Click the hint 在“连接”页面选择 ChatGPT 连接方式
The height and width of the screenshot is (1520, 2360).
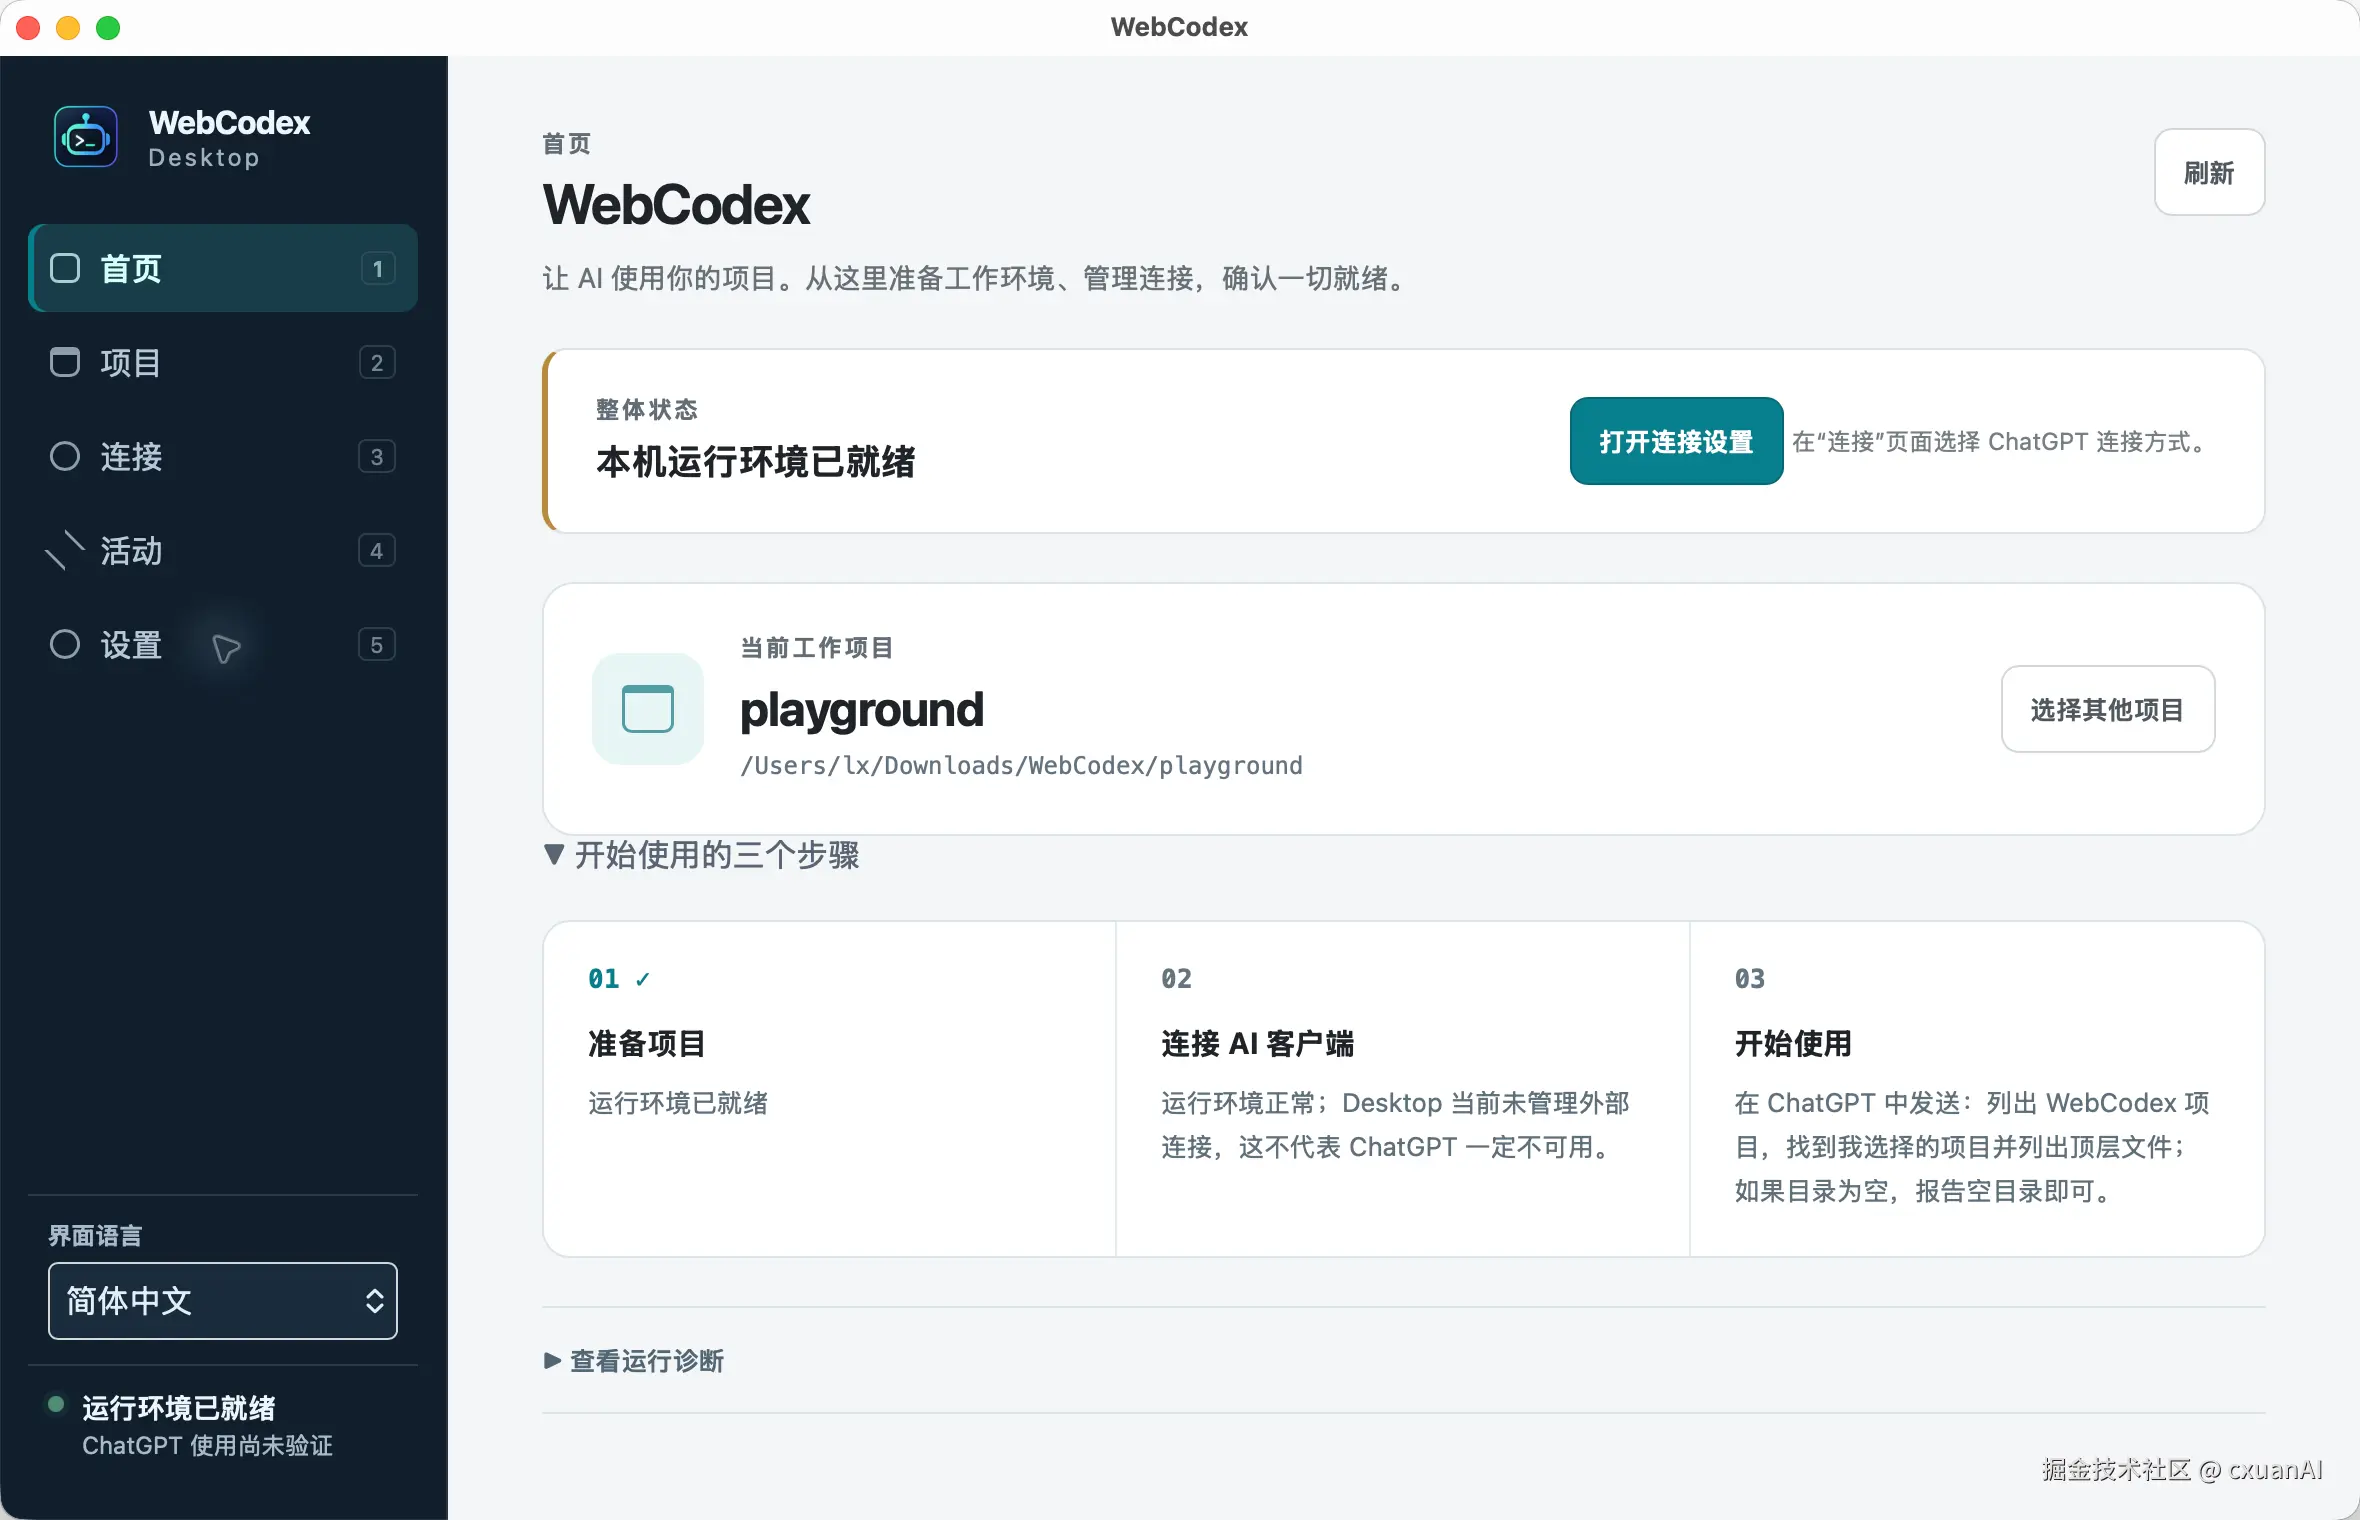[2001, 441]
